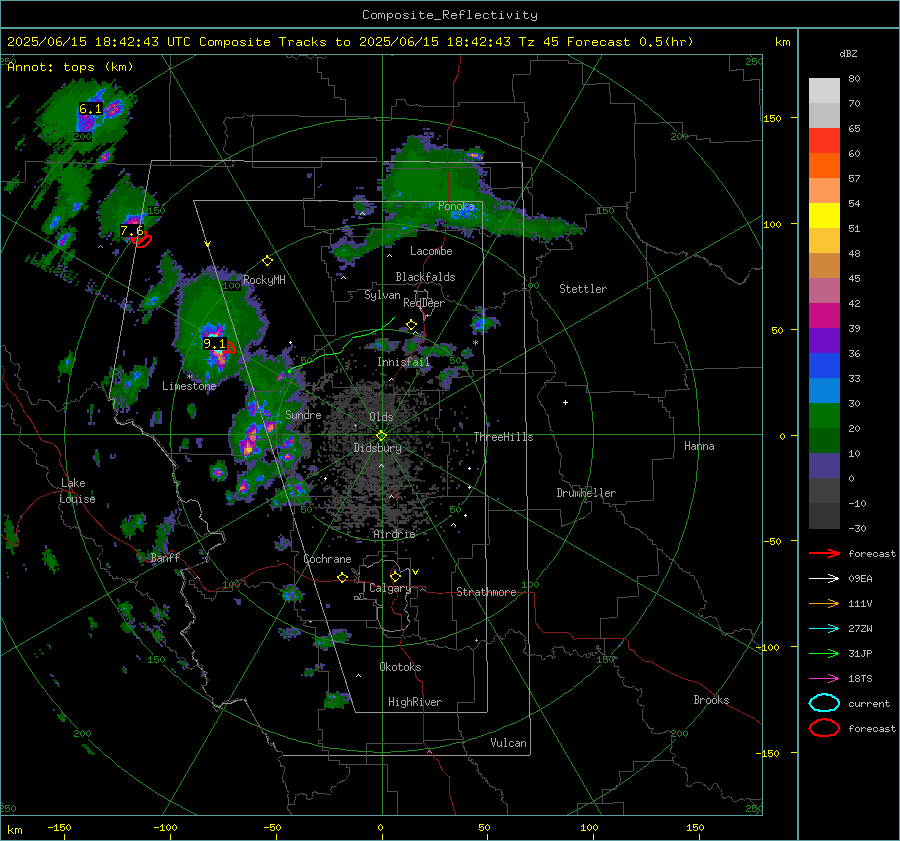Viewport: 900px width, 841px height.
Task: Click the cyan 27ZW arrow legend icon
Action: coord(824,629)
